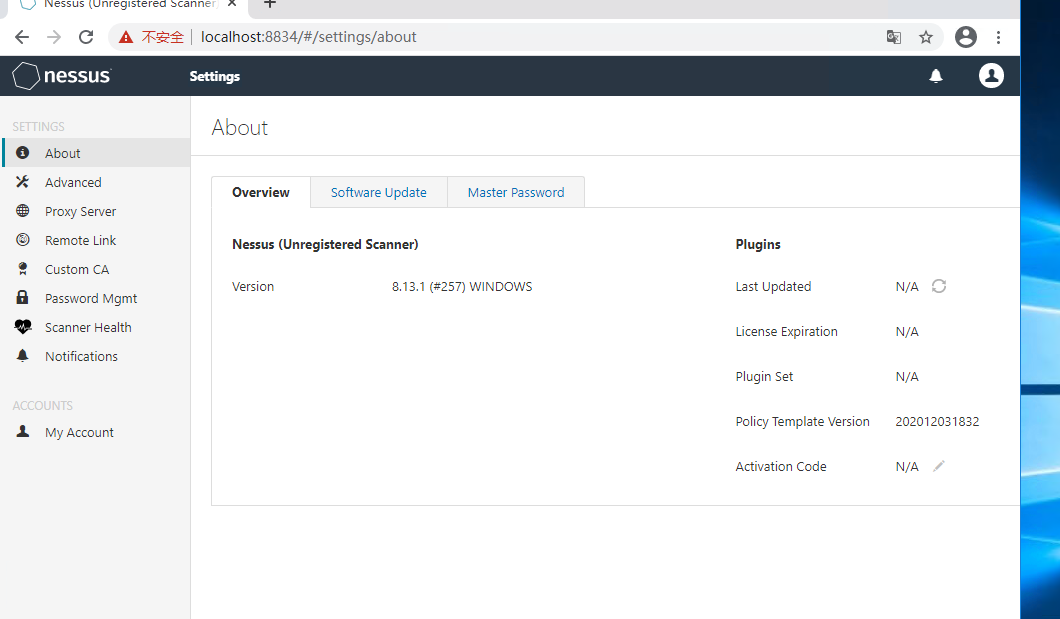Click the Activation Code label
The width and height of the screenshot is (1060, 619).
tap(781, 466)
